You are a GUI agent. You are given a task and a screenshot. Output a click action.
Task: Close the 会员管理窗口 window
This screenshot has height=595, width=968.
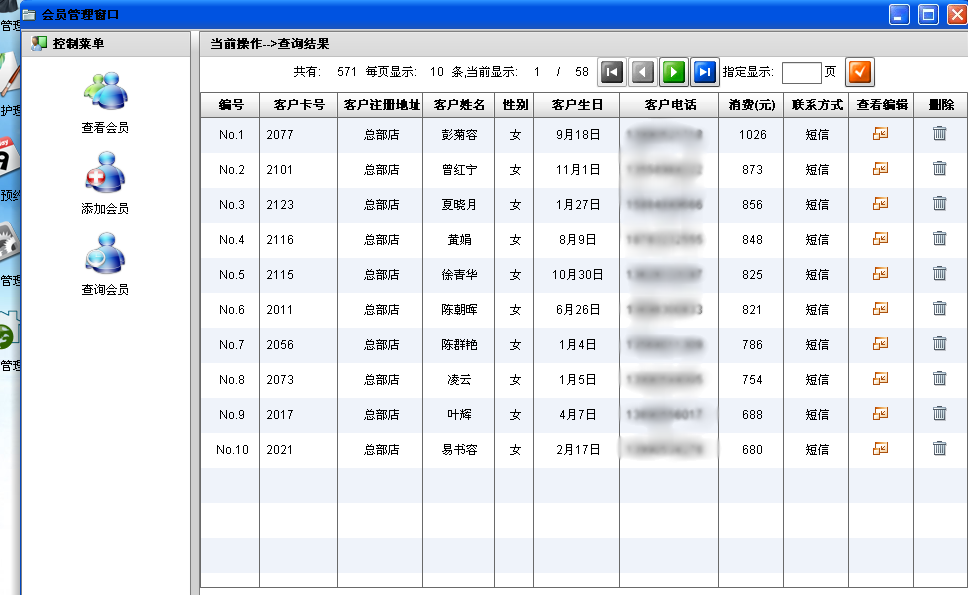[x=957, y=14]
